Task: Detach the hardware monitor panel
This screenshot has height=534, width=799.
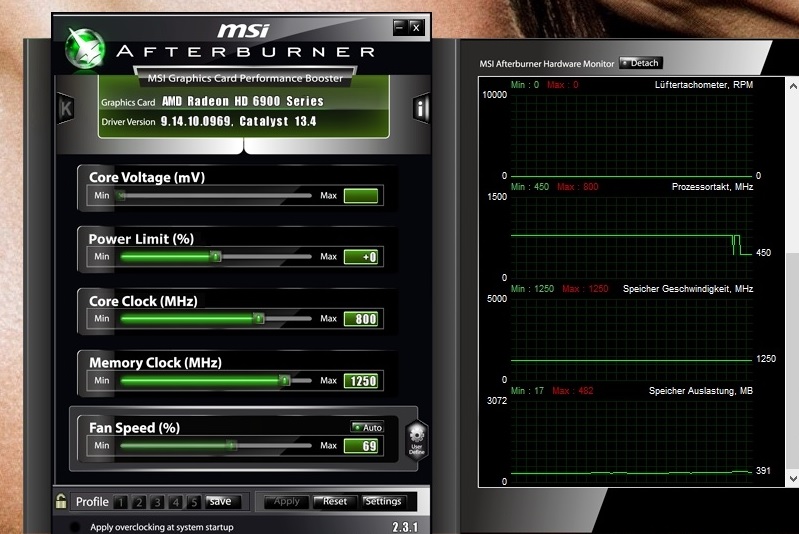Action: click(641, 63)
